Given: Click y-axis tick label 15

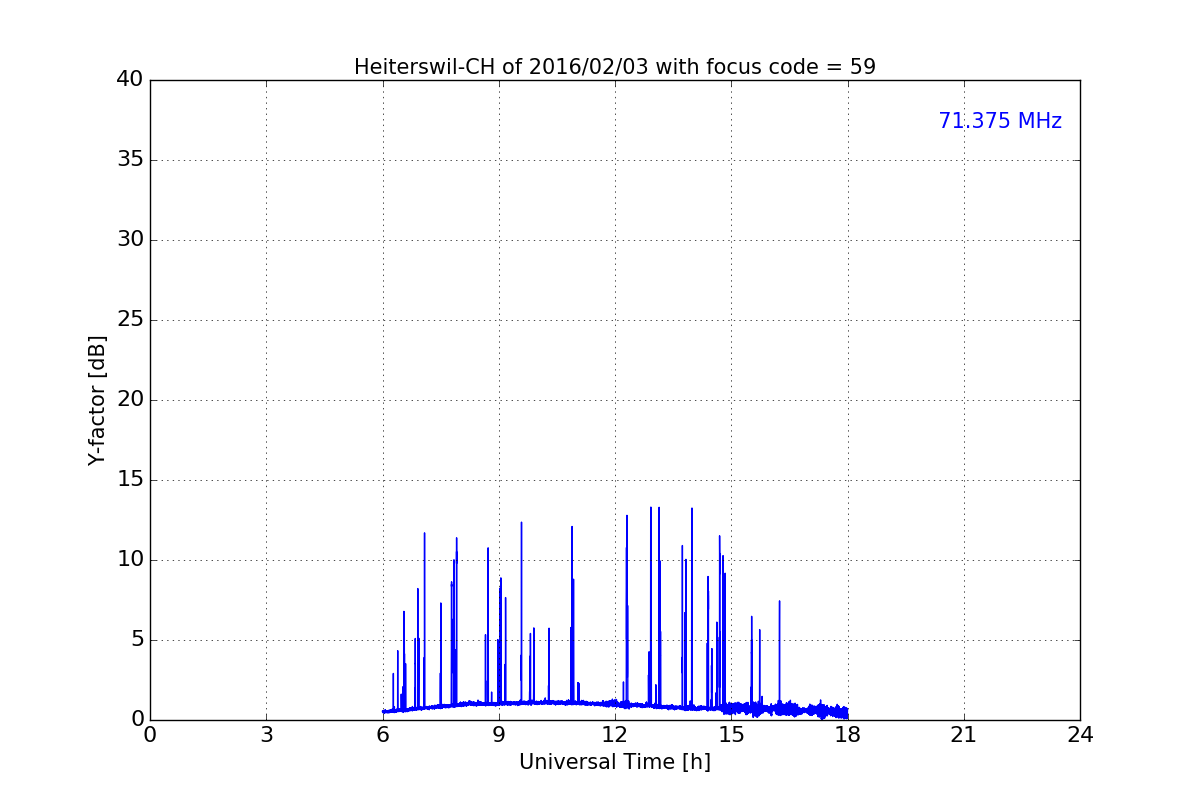Looking at the screenshot, I should 130,480.
